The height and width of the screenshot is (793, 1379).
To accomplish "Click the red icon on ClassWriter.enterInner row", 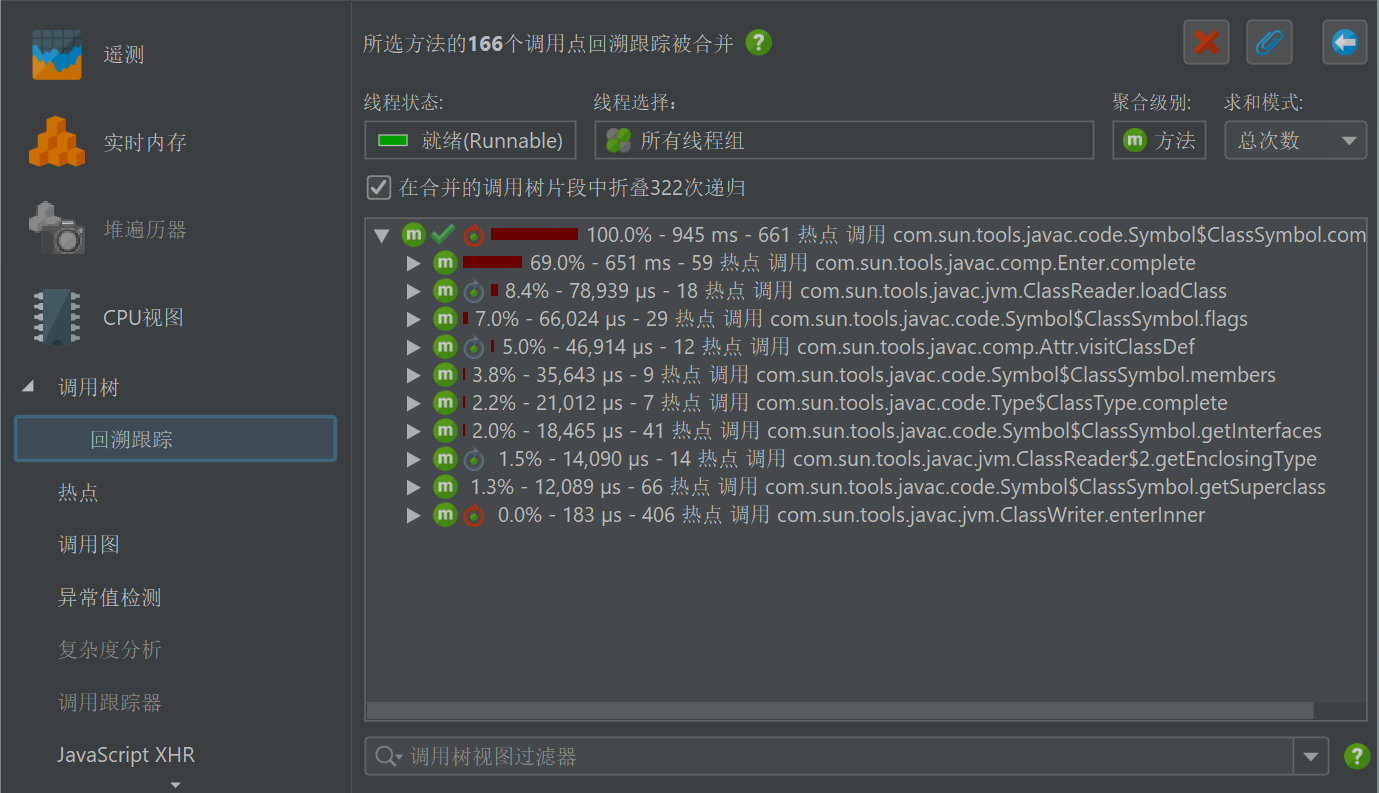I will (474, 515).
